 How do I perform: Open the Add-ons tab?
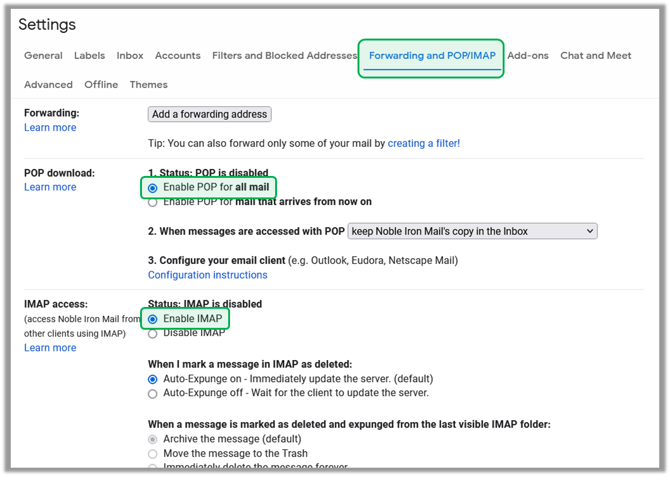[527, 56]
